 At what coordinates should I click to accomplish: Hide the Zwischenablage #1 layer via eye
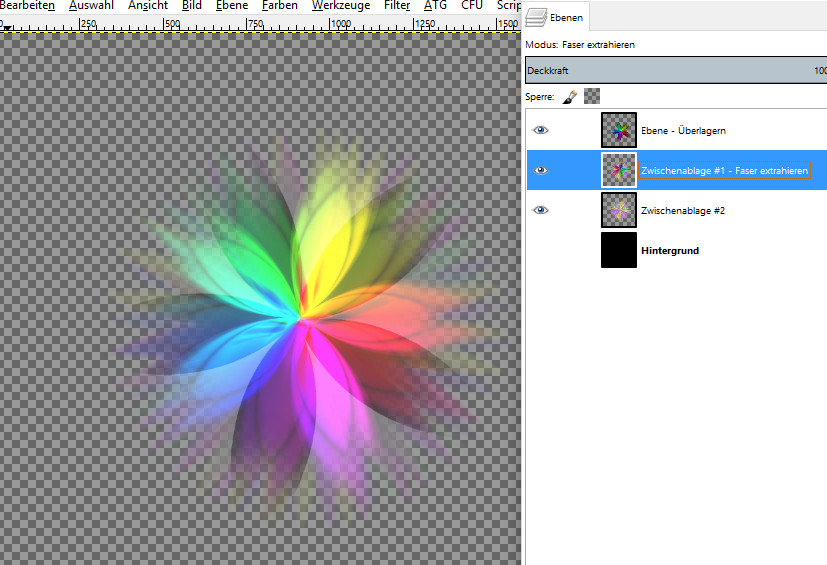coord(541,170)
